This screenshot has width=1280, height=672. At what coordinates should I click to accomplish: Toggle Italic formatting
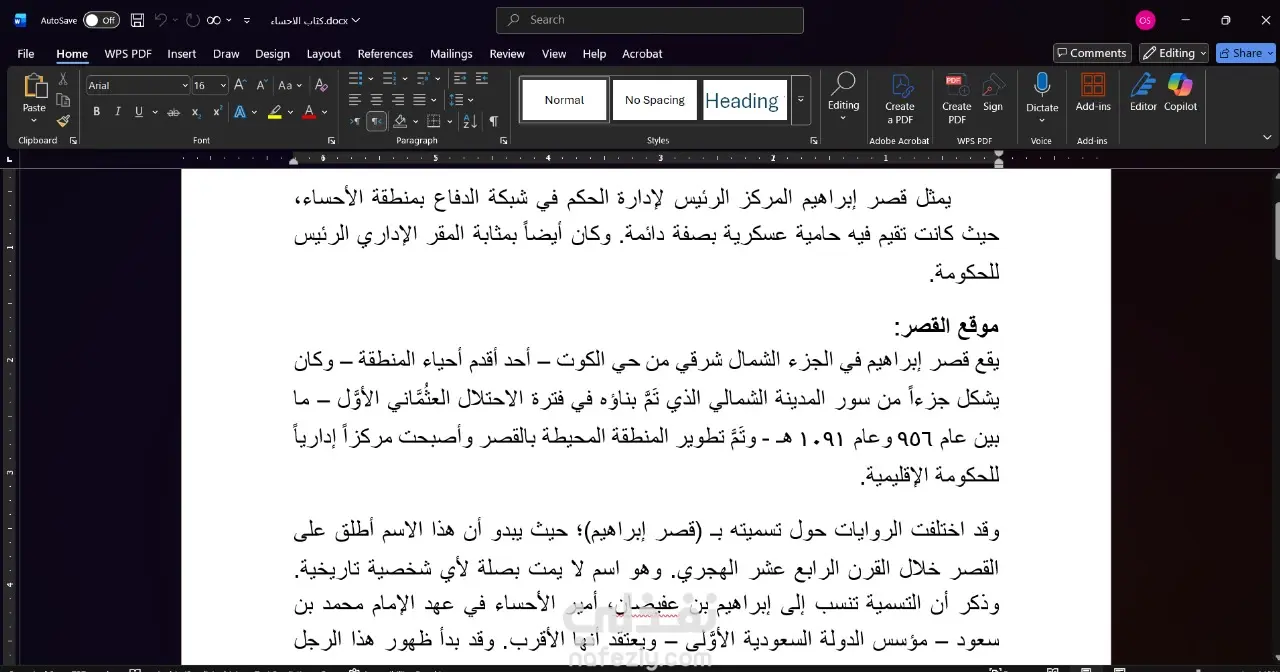pyautogui.click(x=117, y=112)
